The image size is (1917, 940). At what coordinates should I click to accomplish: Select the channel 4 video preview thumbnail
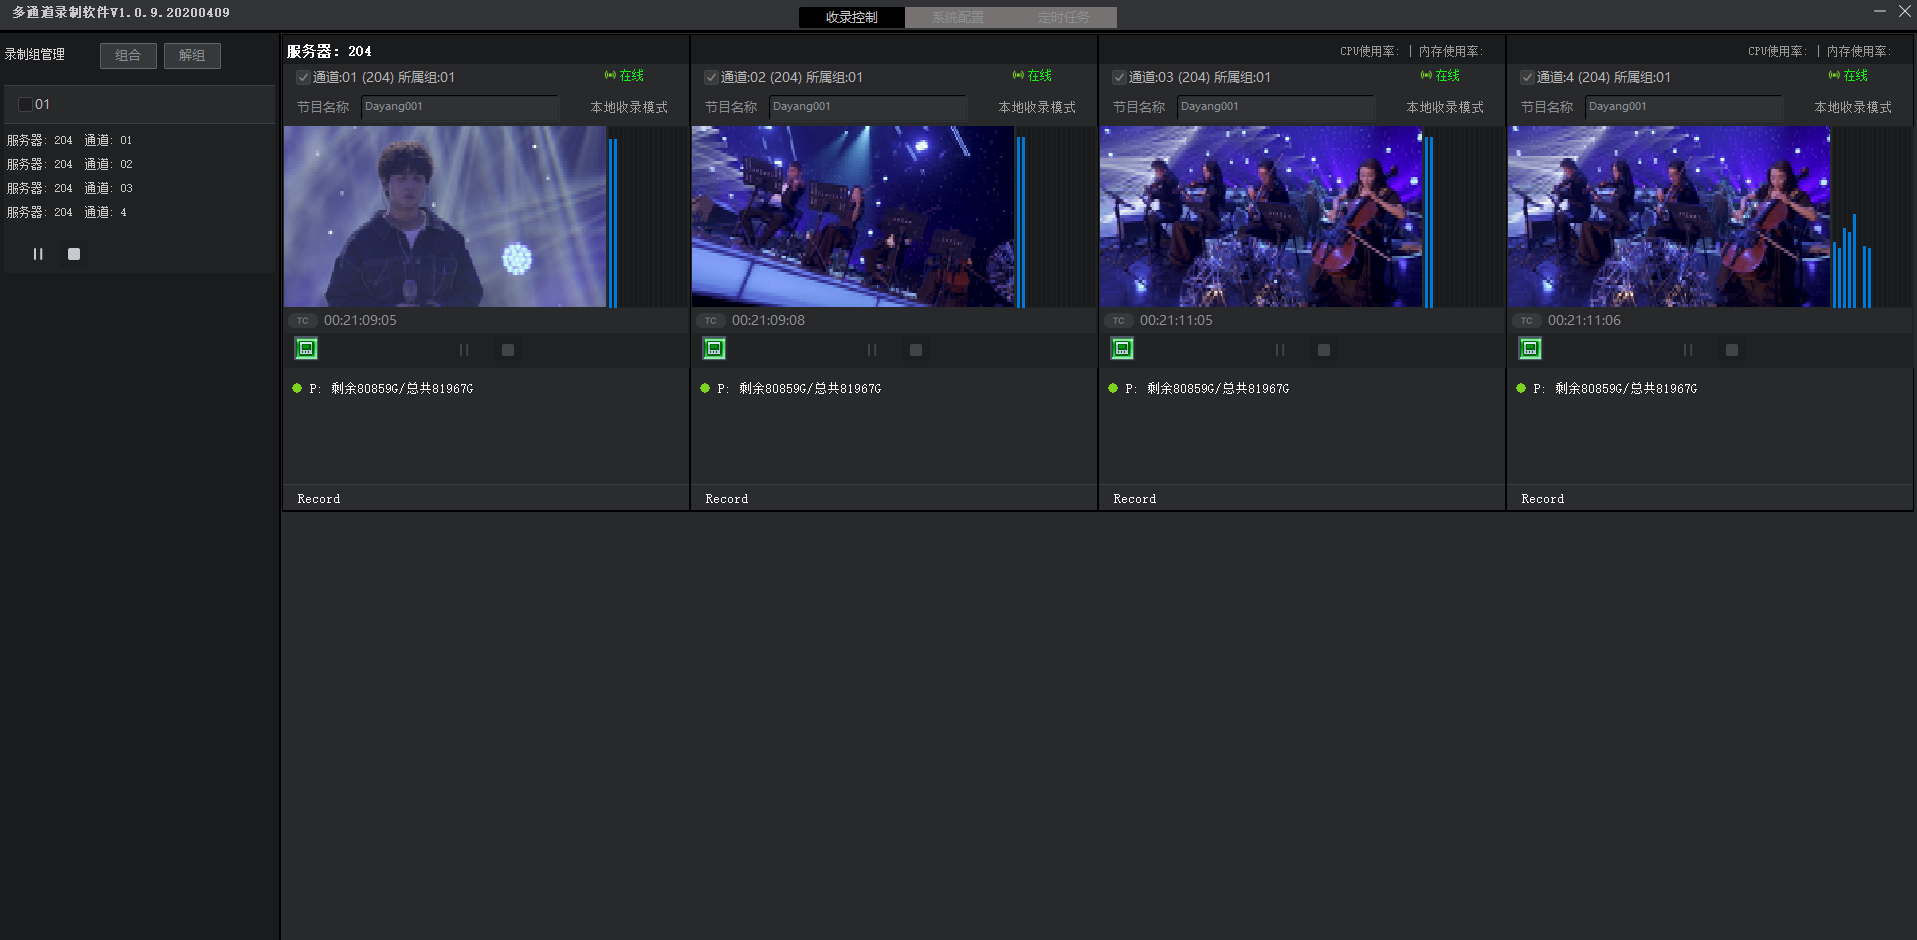coord(1668,216)
